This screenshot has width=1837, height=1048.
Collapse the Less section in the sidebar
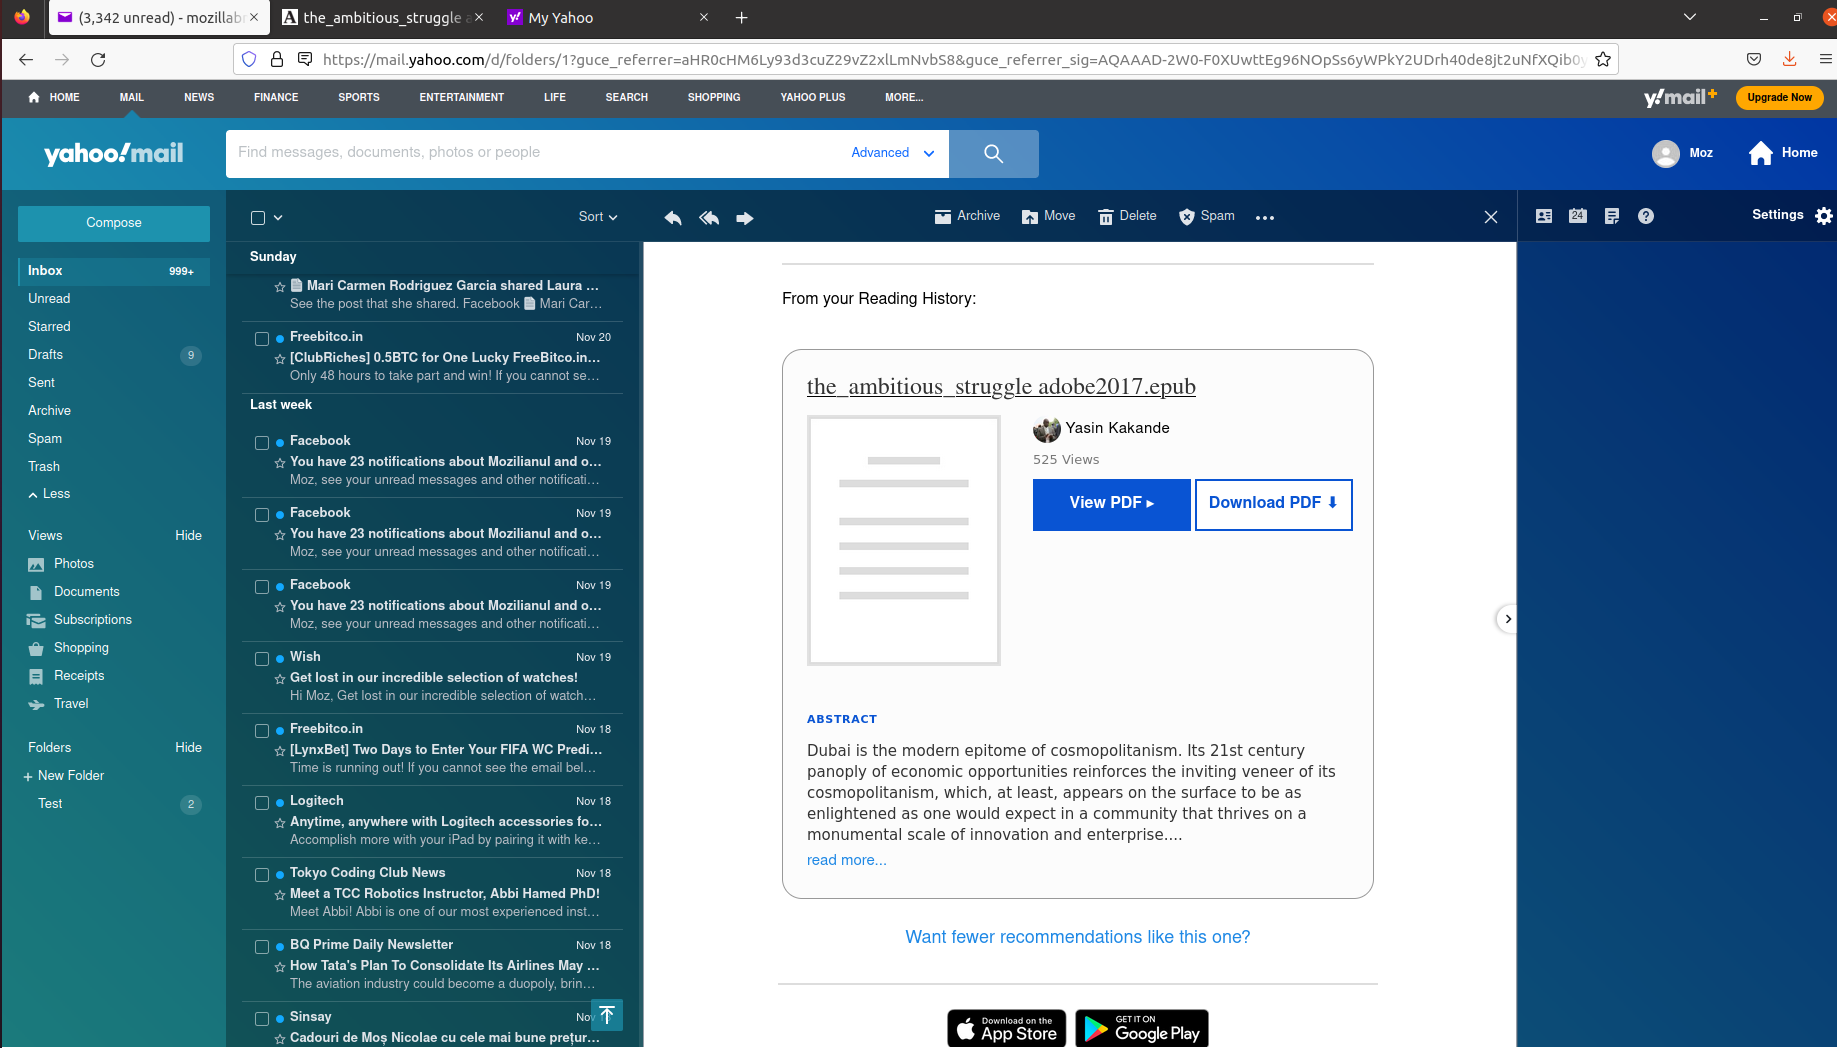(x=48, y=493)
